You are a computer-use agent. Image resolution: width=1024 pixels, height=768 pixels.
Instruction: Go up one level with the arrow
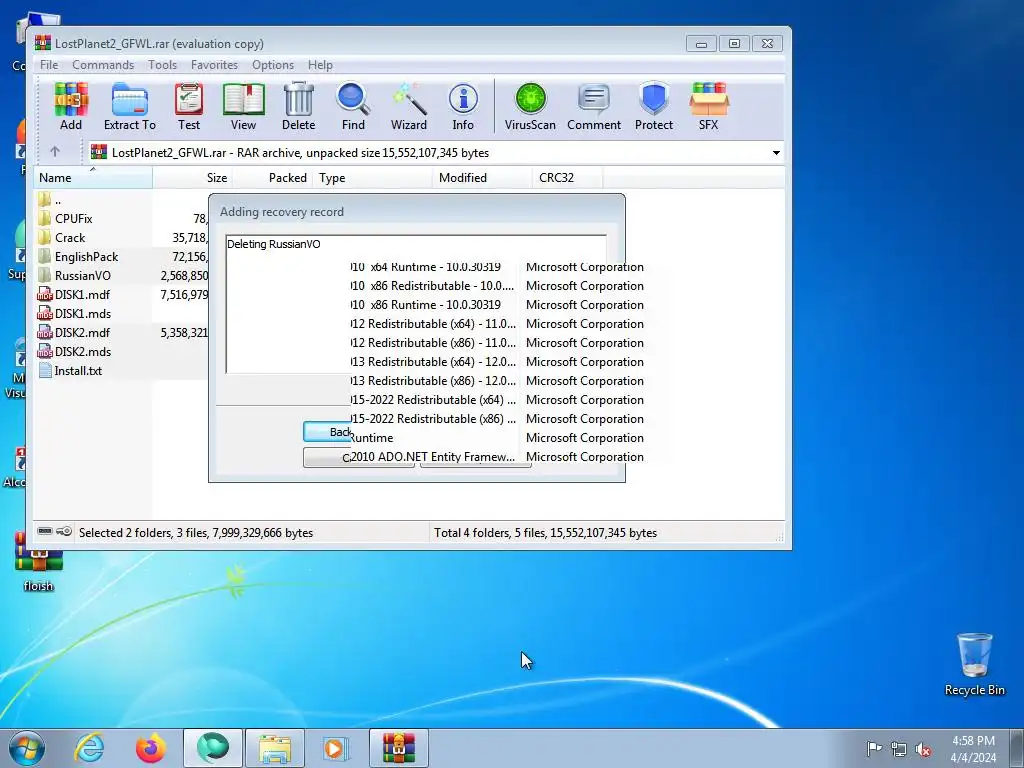[55, 152]
